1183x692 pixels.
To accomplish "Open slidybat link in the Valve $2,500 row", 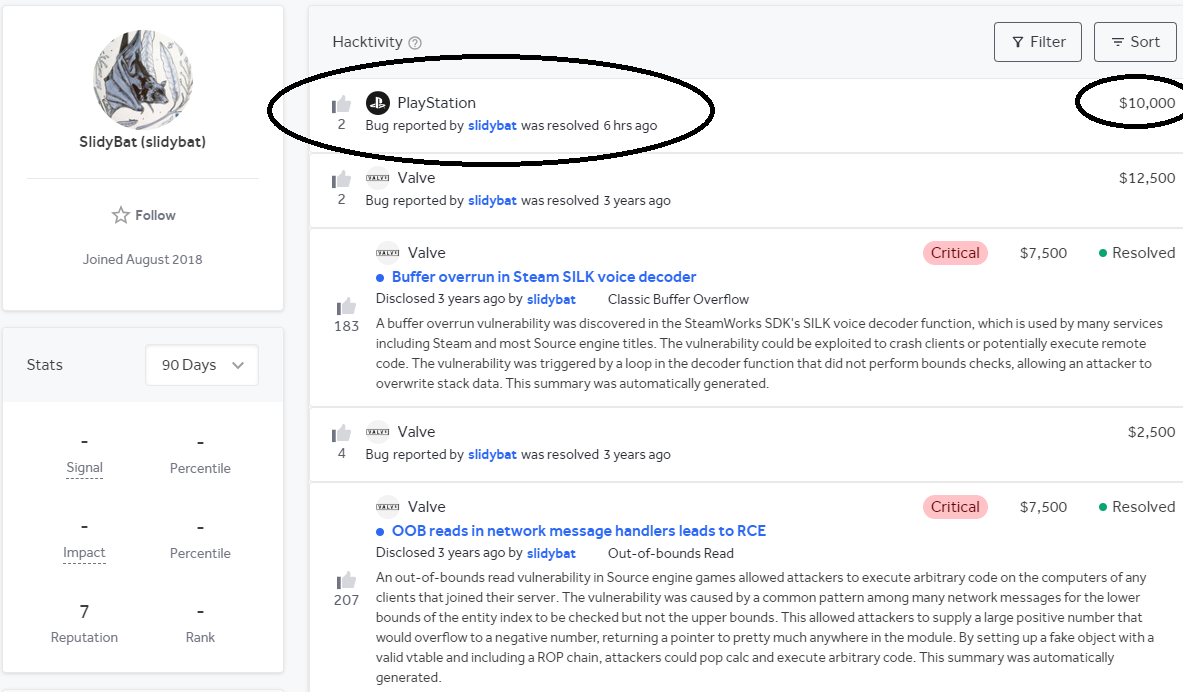I will click(x=493, y=454).
